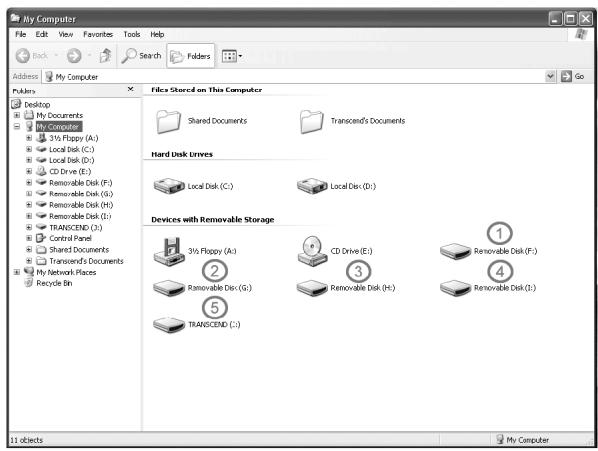Screen dimensions: 598x451
Task: Expand Local Disk (C:) in tree
Action: coord(29,149)
